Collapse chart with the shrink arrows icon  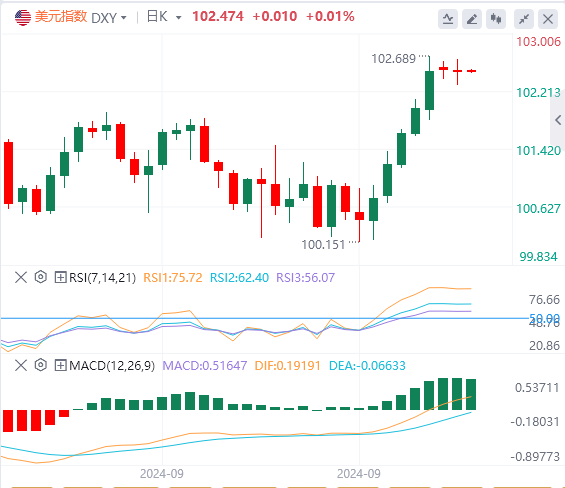click(x=524, y=19)
